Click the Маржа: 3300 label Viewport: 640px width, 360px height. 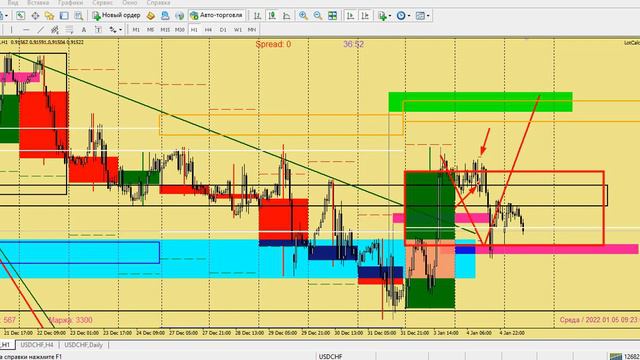coord(71,320)
